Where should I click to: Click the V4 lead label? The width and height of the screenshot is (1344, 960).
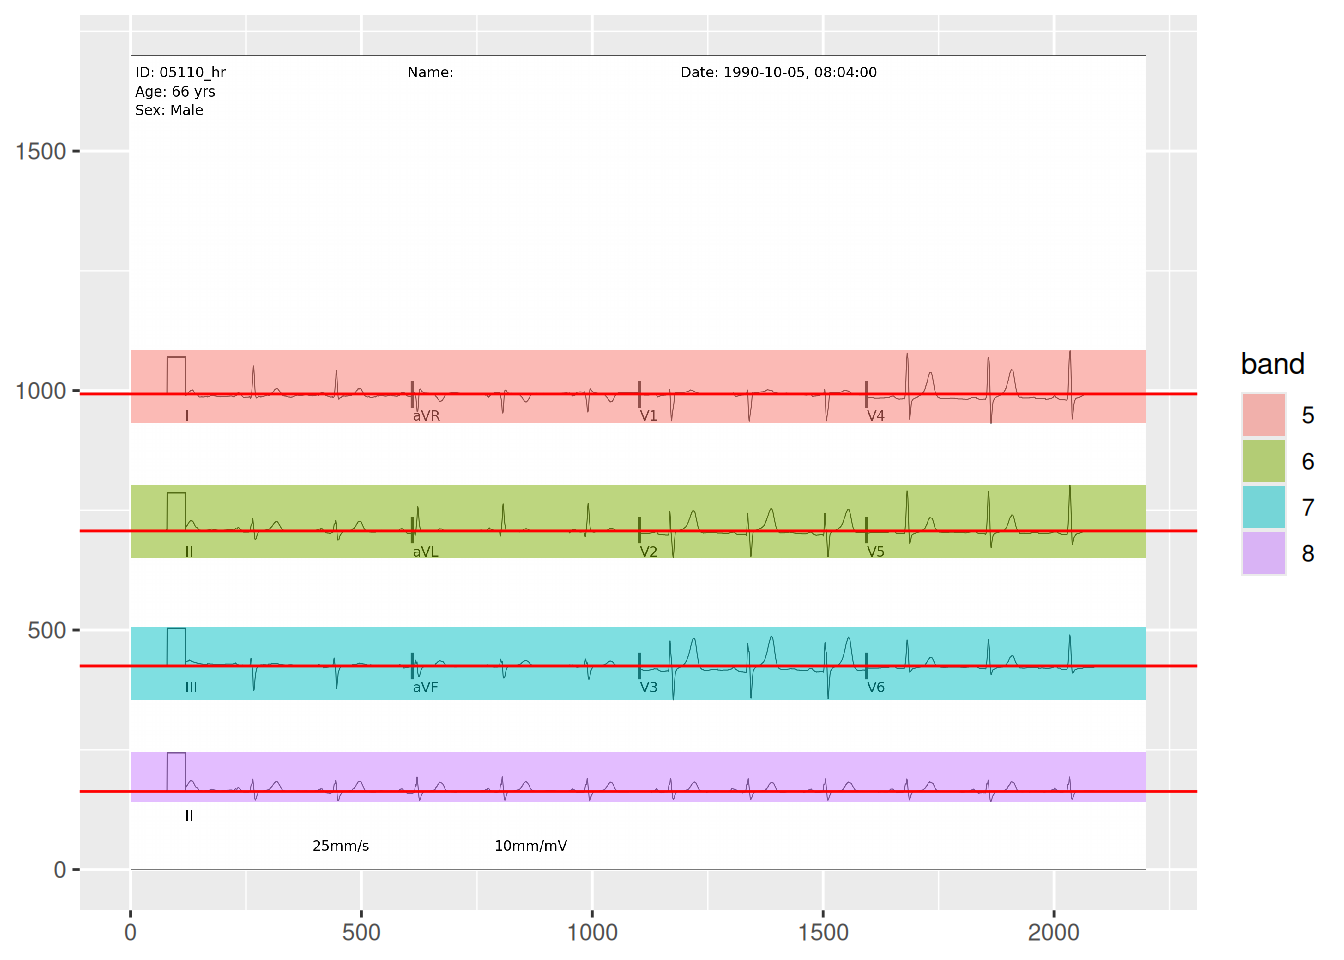pos(876,416)
